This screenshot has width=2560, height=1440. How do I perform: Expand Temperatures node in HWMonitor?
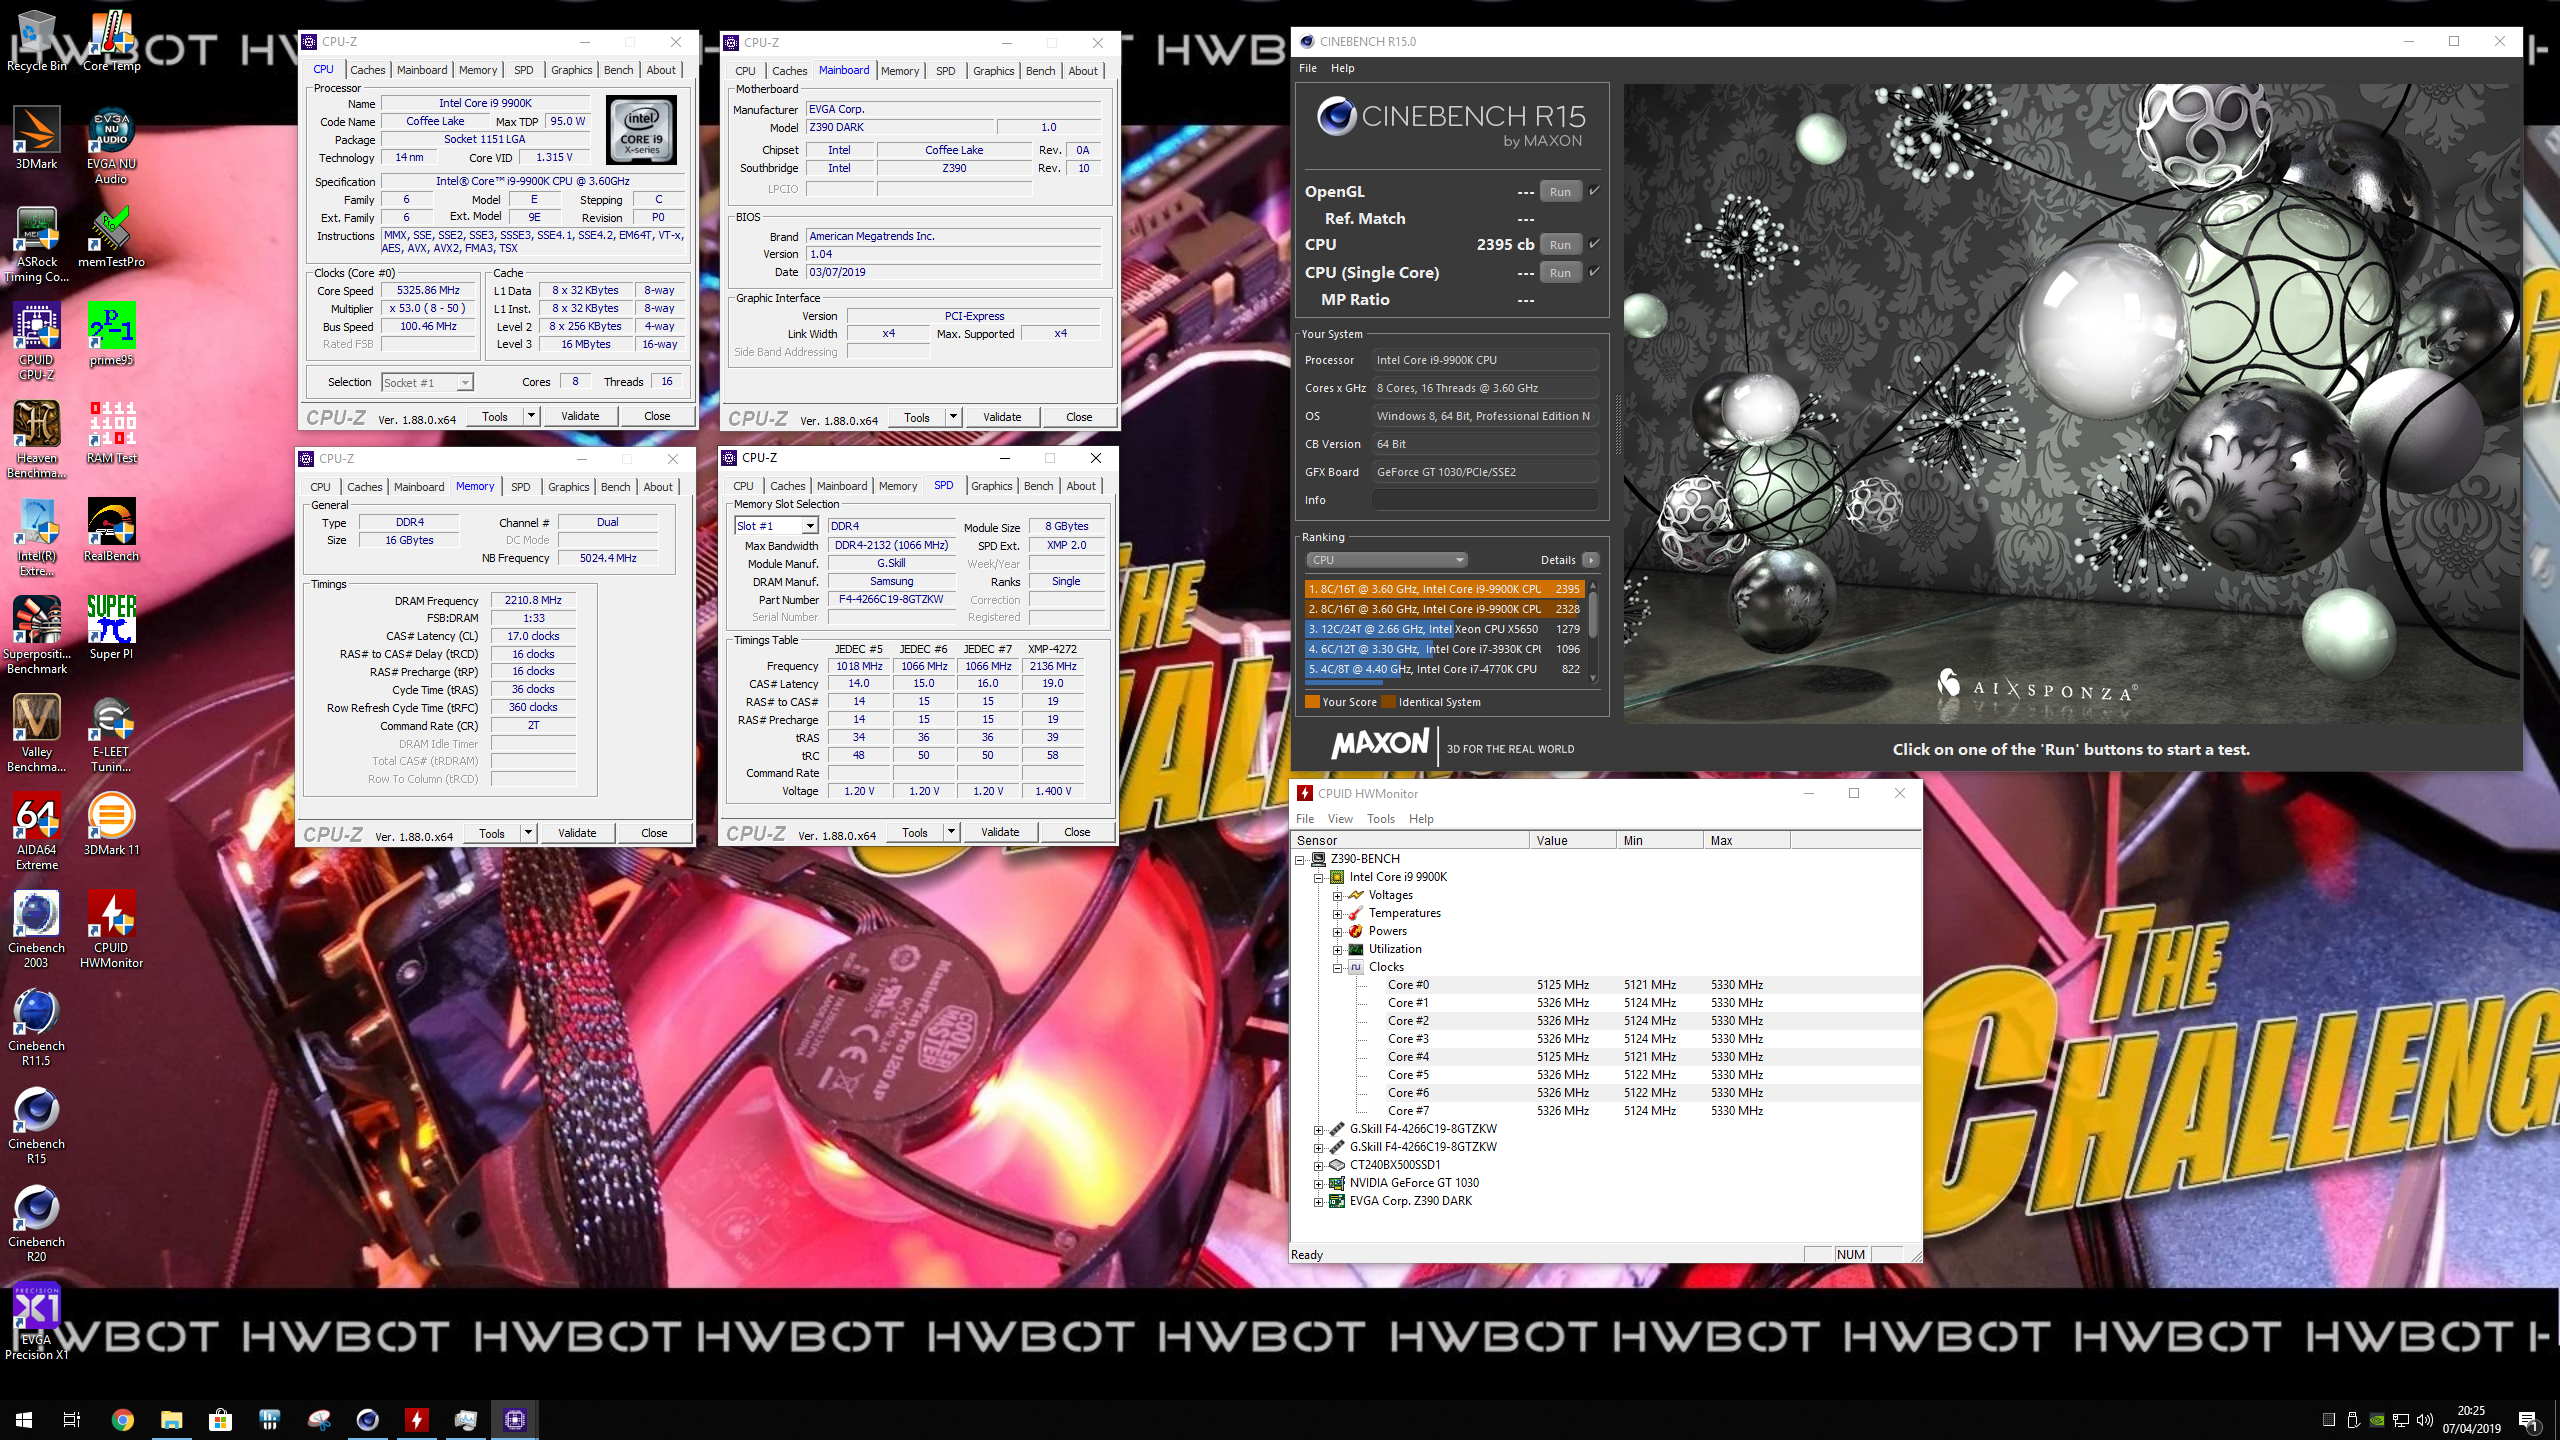pos(1337,913)
